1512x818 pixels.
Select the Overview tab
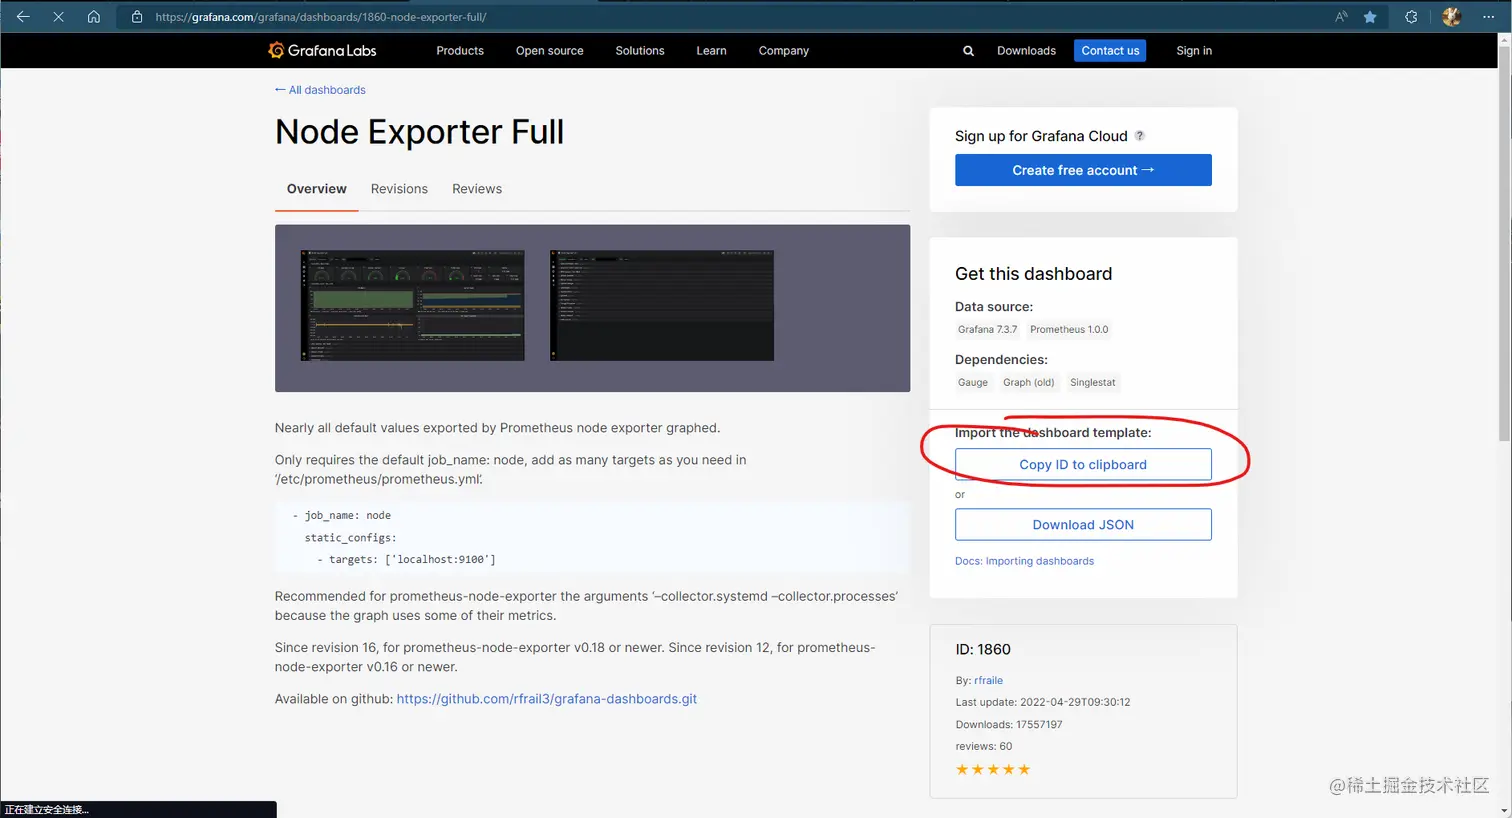click(317, 189)
